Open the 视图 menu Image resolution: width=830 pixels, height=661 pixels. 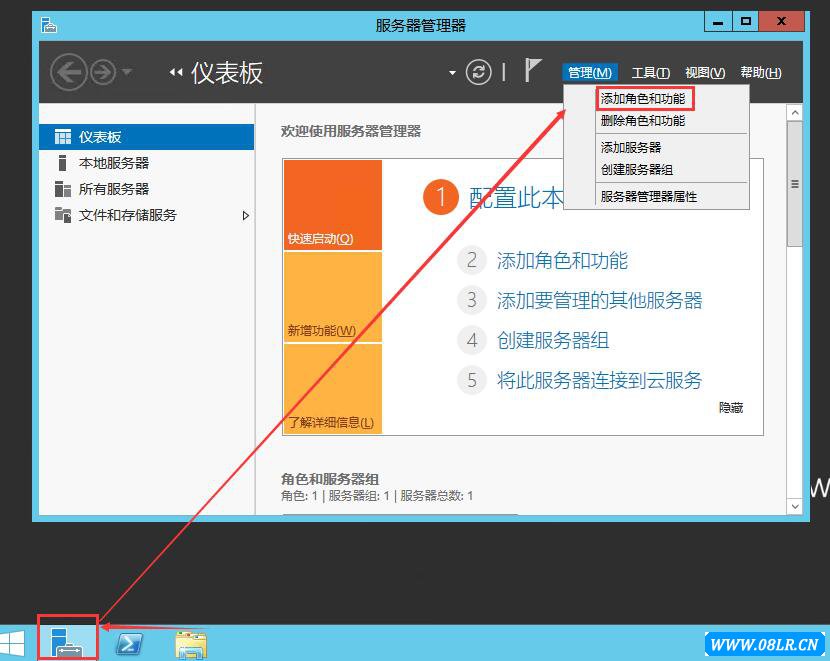(x=703, y=71)
